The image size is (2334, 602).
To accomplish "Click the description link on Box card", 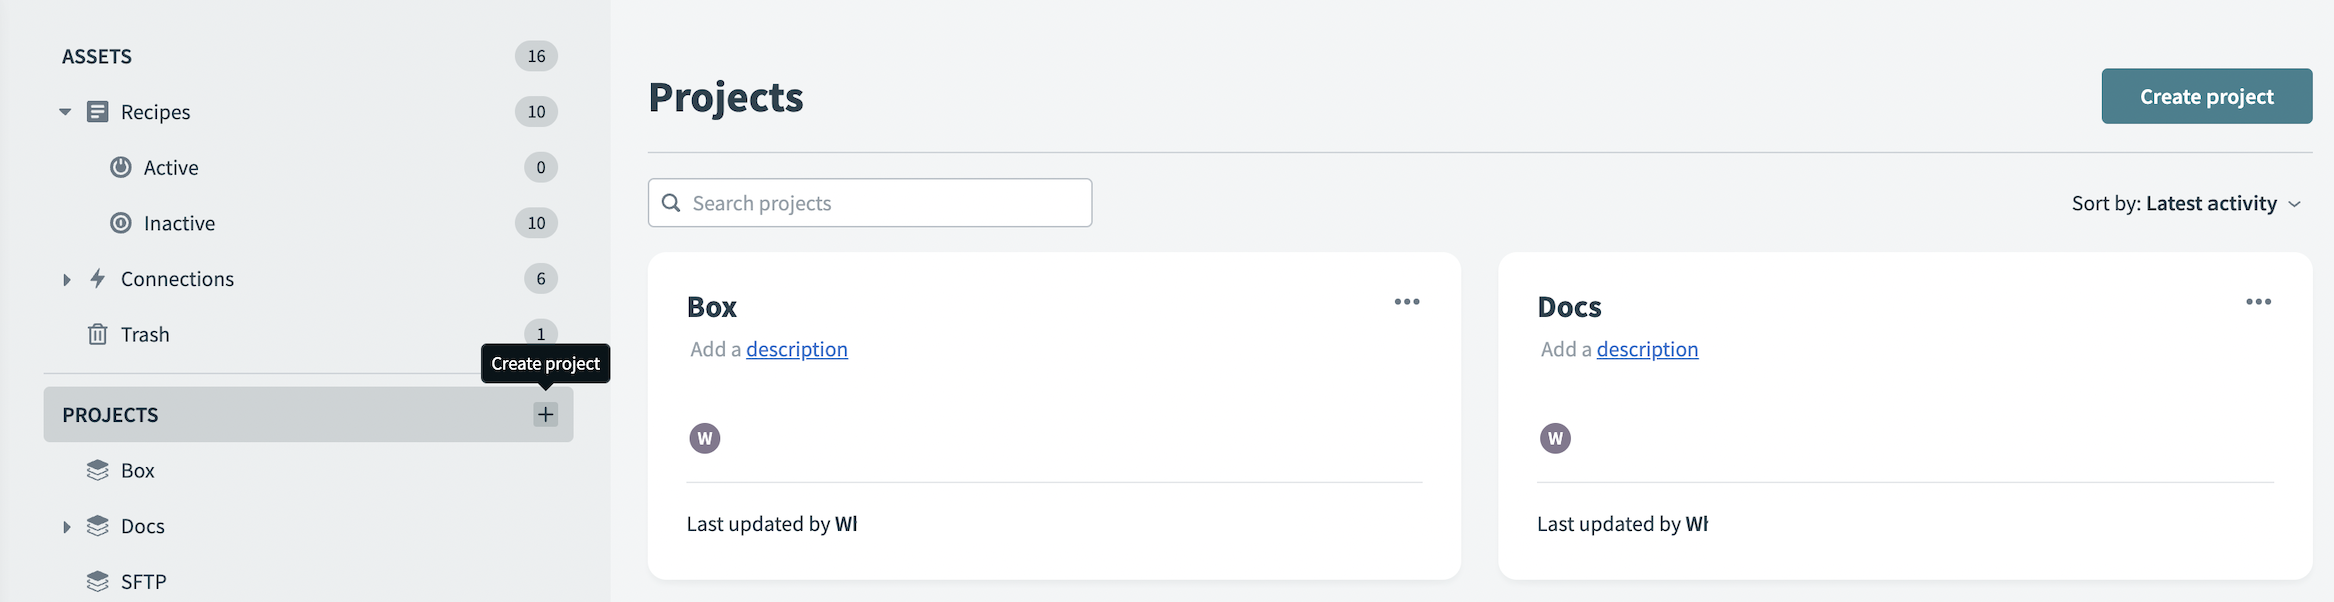I will [x=796, y=349].
